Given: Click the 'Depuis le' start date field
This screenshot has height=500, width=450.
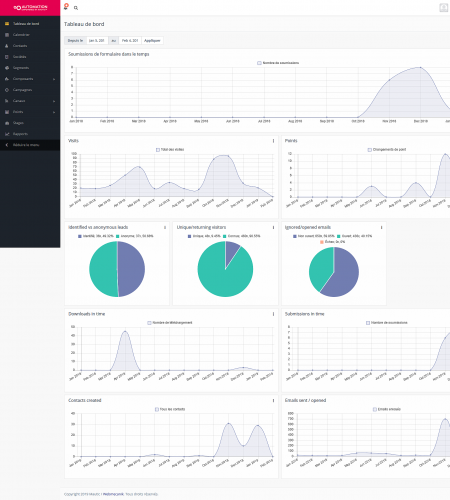Looking at the screenshot, I should click(97, 41).
